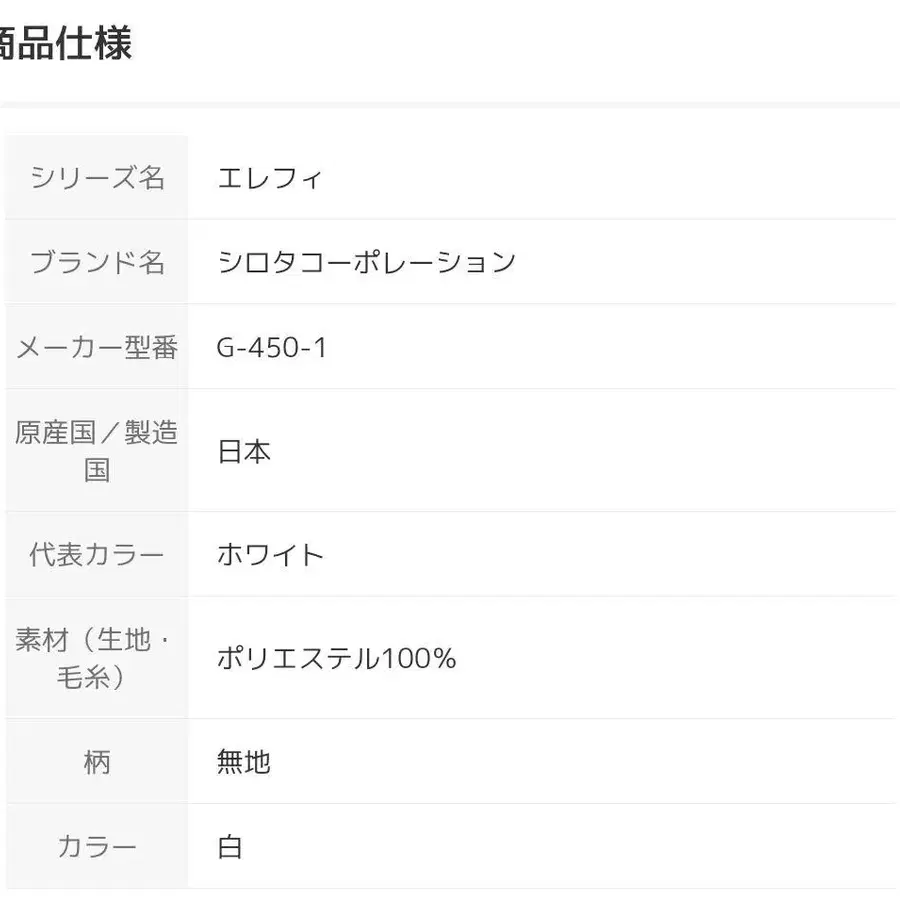Click the シリーズ名 label cell
The width and height of the screenshot is (900, 900).
pyautogui.click(x=97, y=178)
